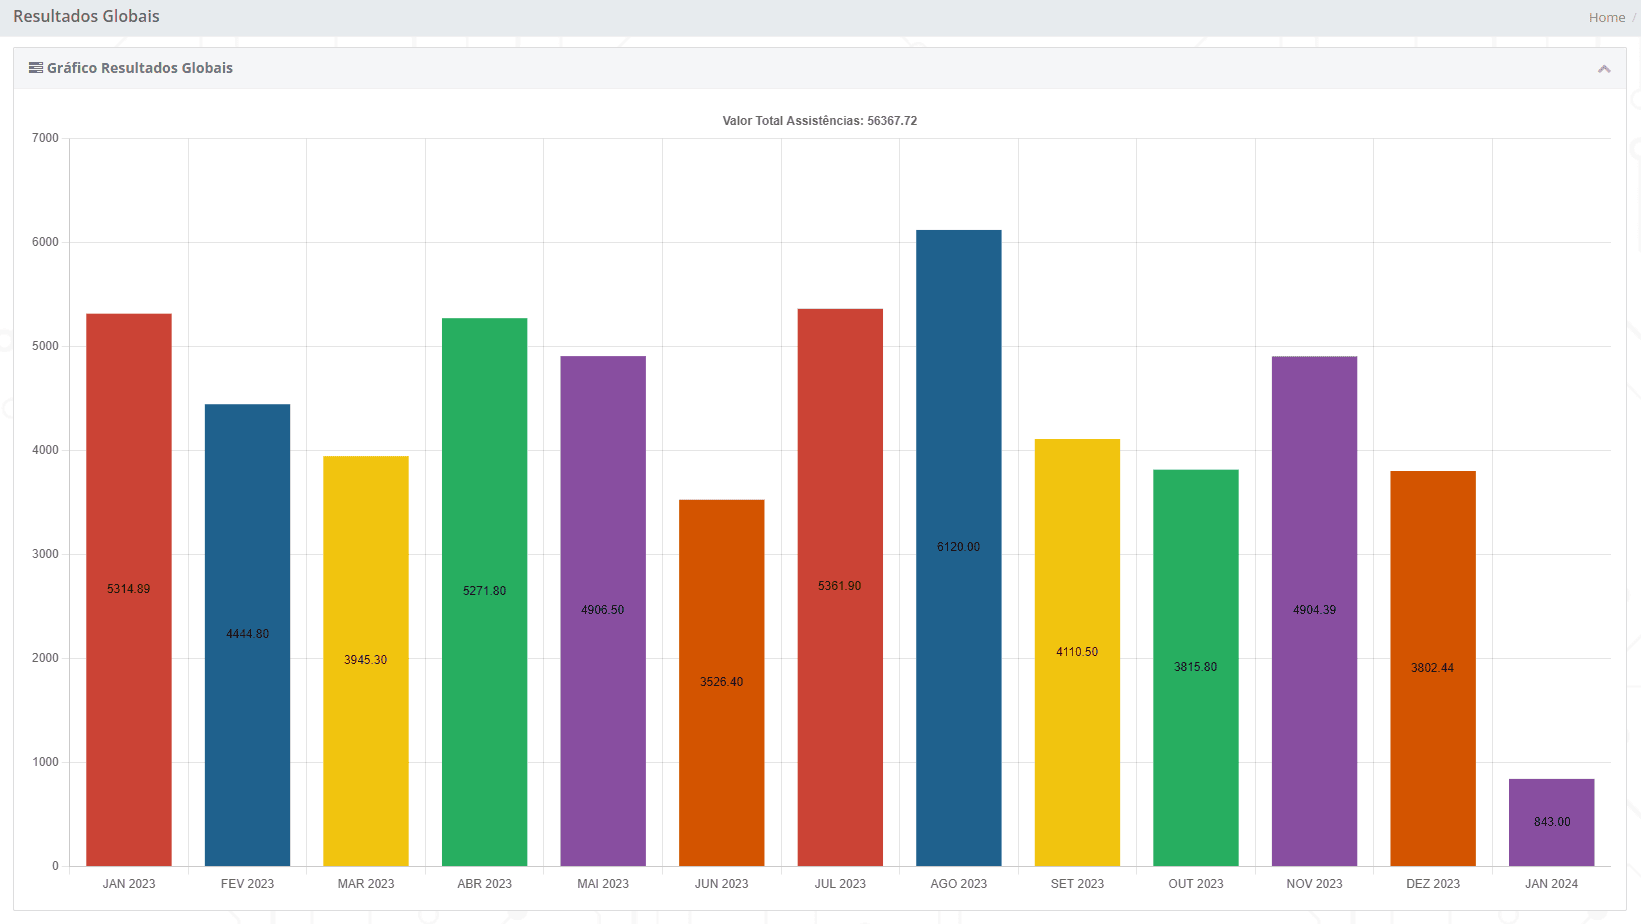The height and width of the screenshot is (924, 1641).
Task: Click the Valor Total Assistências chart title
Action: coord(819,121)
